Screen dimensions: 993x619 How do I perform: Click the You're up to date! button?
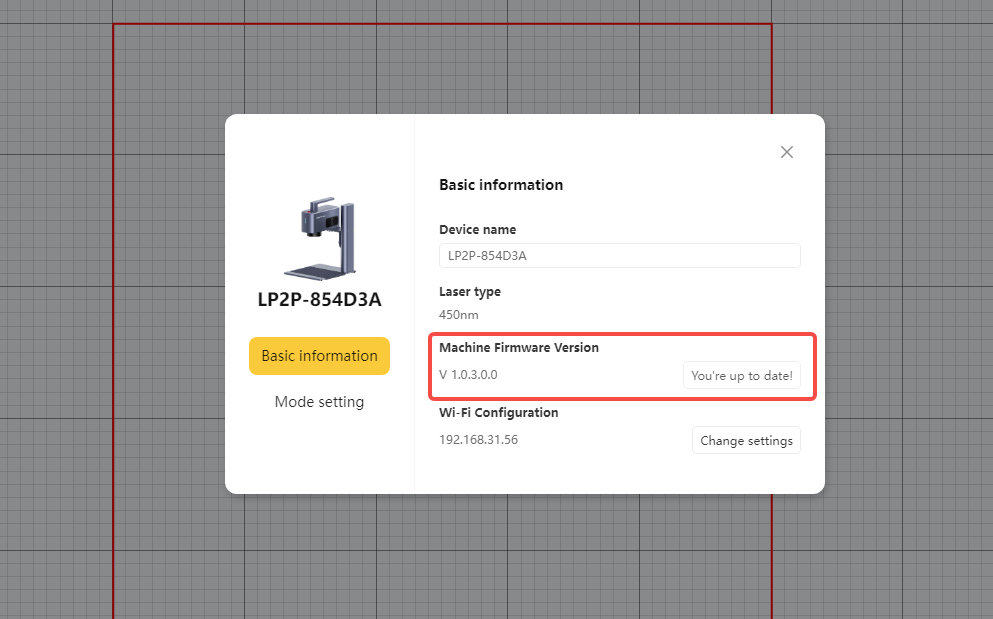[x=742, y=375]
